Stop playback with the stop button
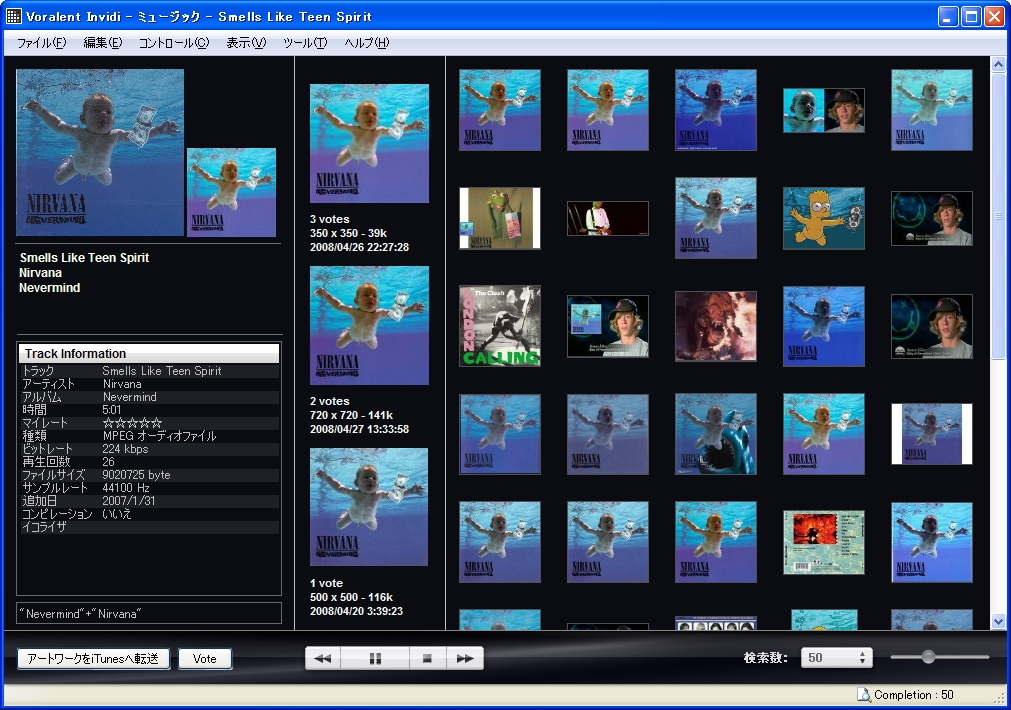 (x=427, y=658)
